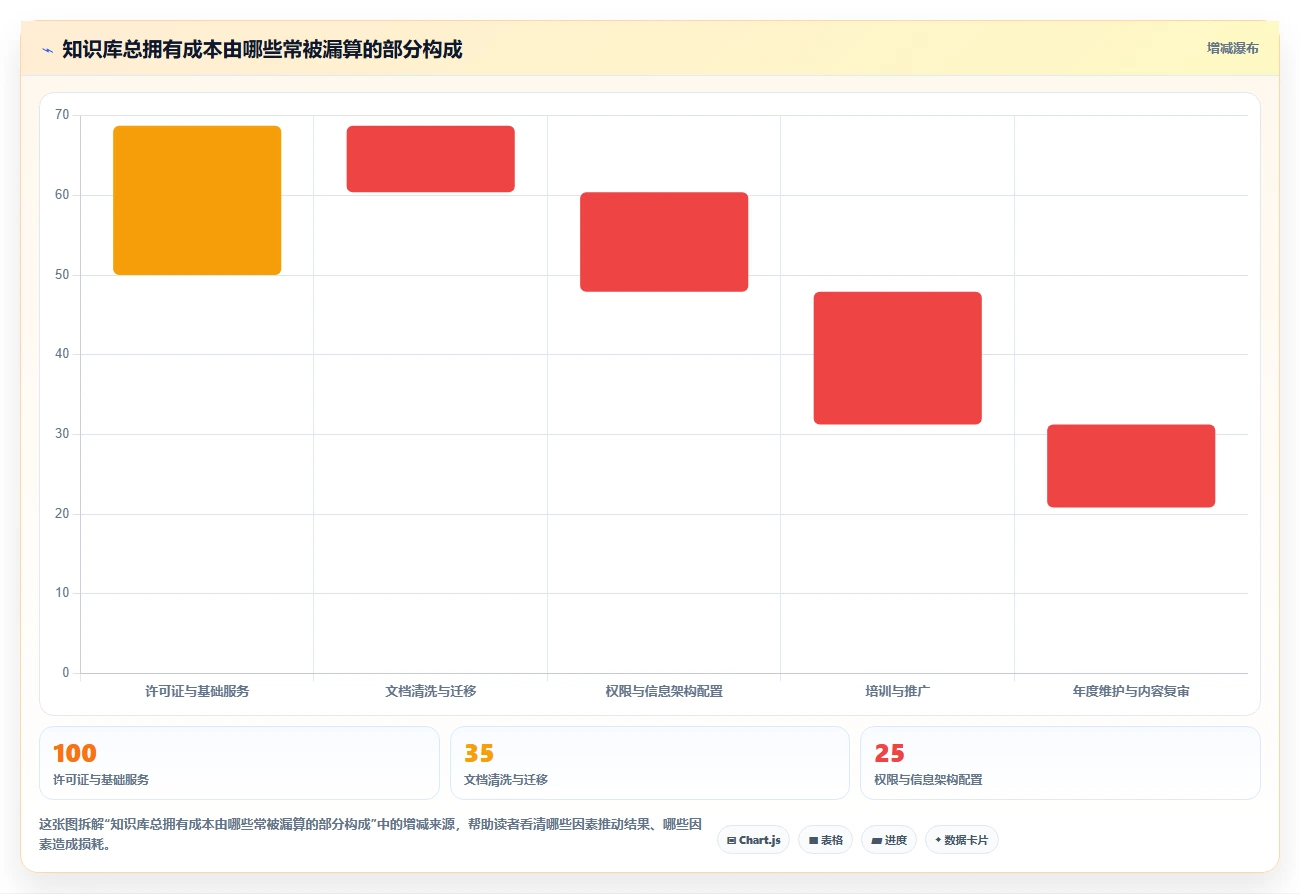Click the y-axis value 0

(x=66, y=673)
